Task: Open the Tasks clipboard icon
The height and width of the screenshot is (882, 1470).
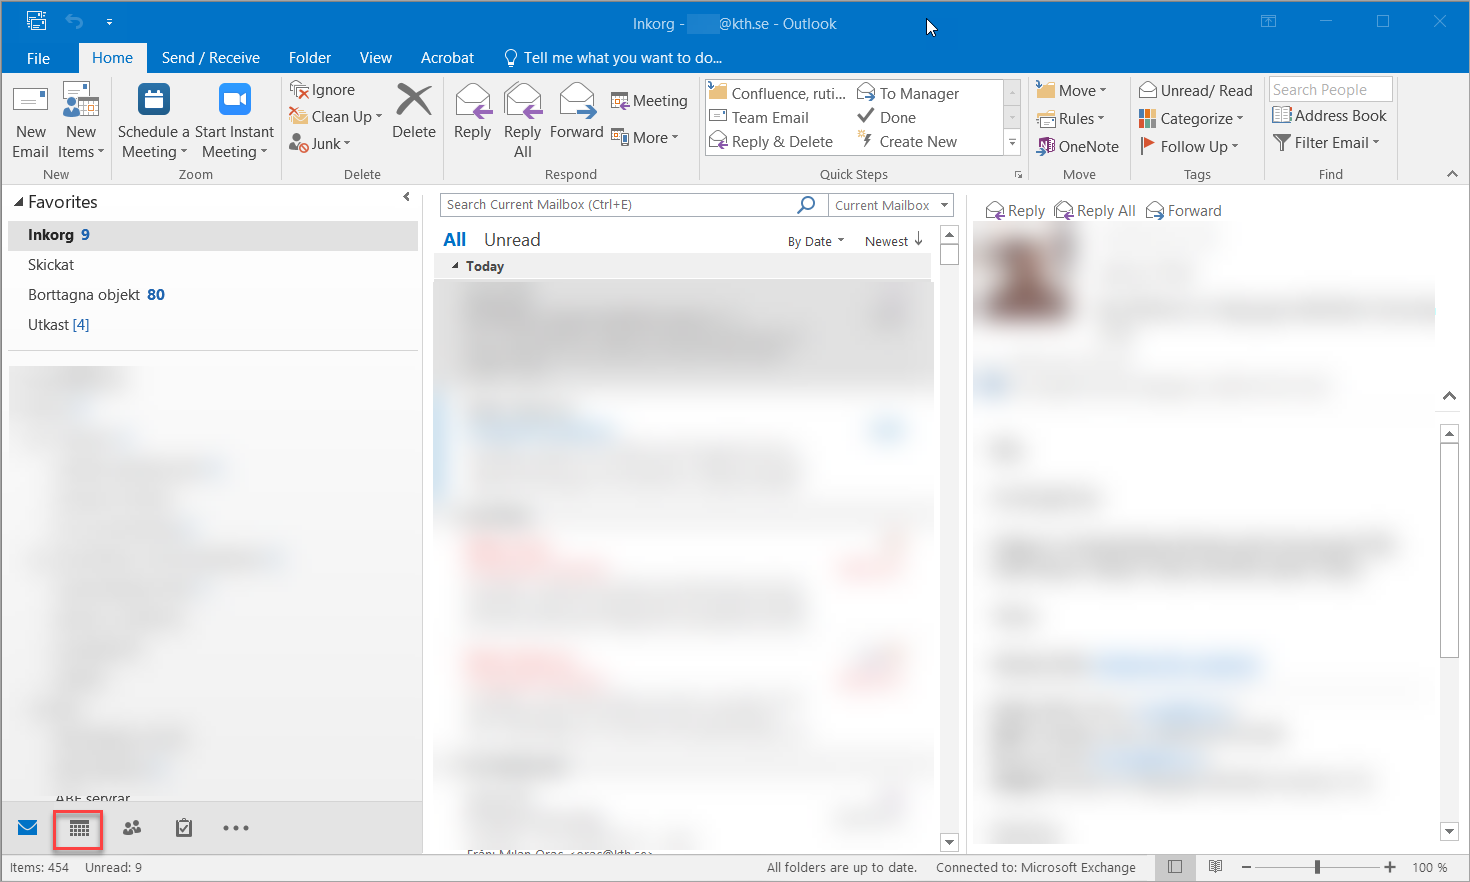Action: click(184, 828)
